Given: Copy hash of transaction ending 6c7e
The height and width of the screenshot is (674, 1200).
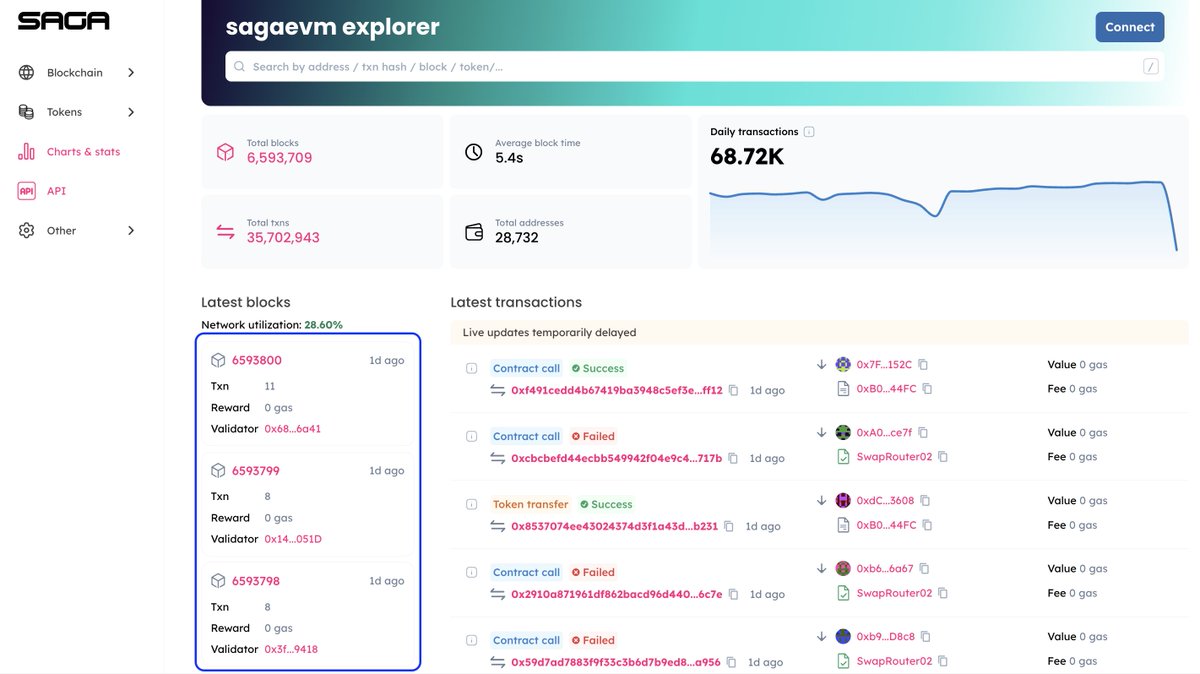Looking at the screenshot, I should click(734, 594).
